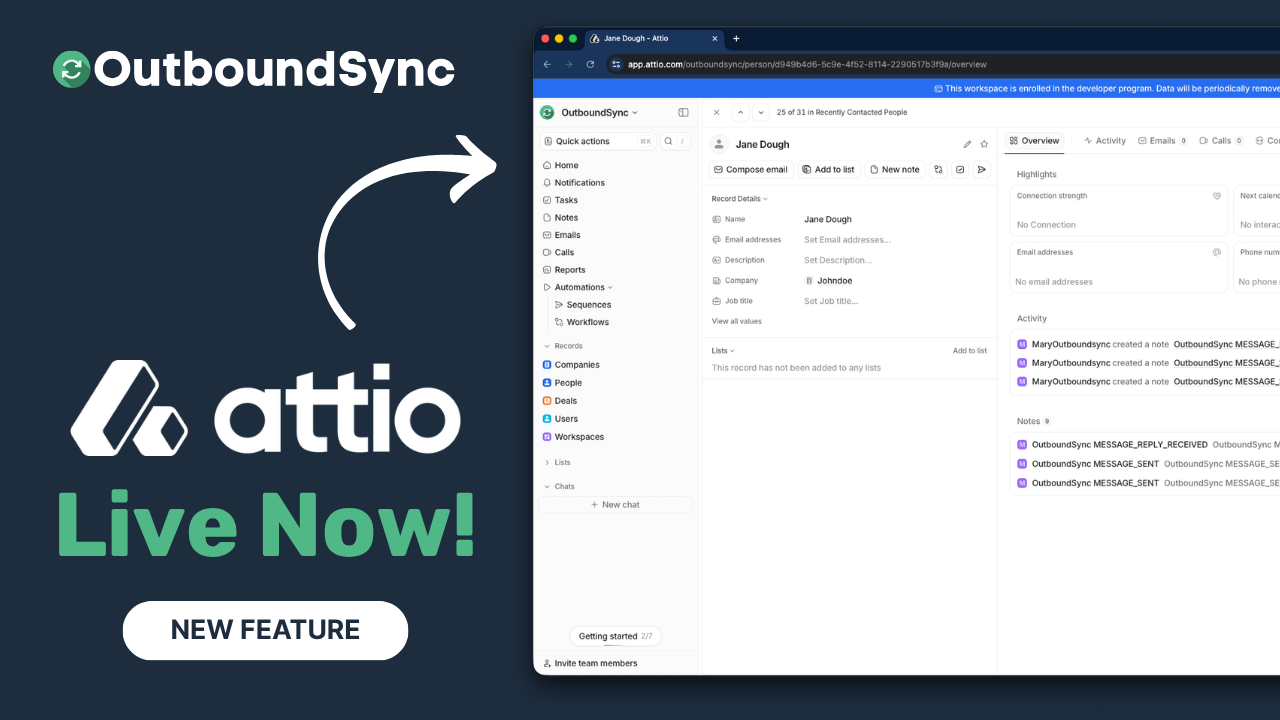The image size is (1280, 720).
Task: Star the Jane Dough record
Action: 984,145
